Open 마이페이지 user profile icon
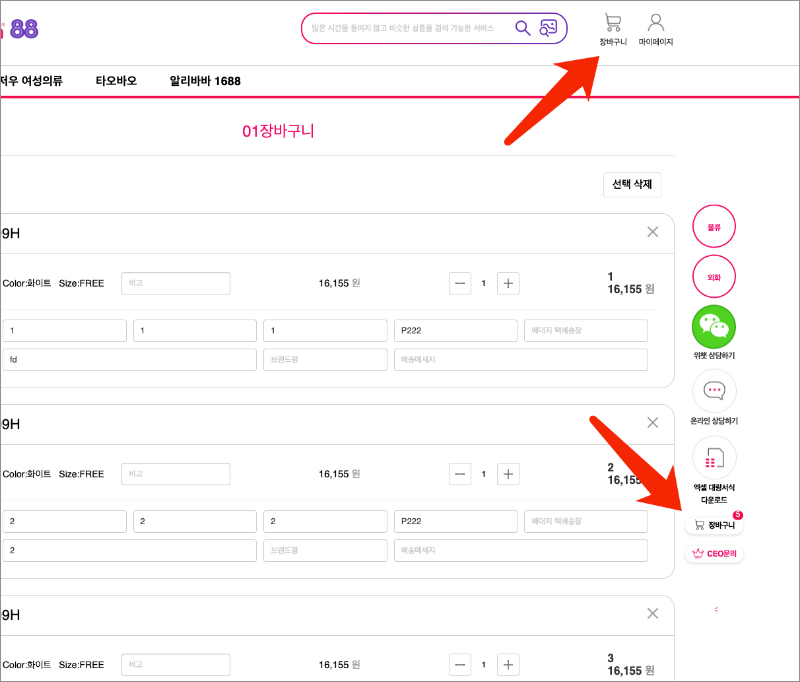This screenshot has height=682, width=800. [x=656, y=24]
